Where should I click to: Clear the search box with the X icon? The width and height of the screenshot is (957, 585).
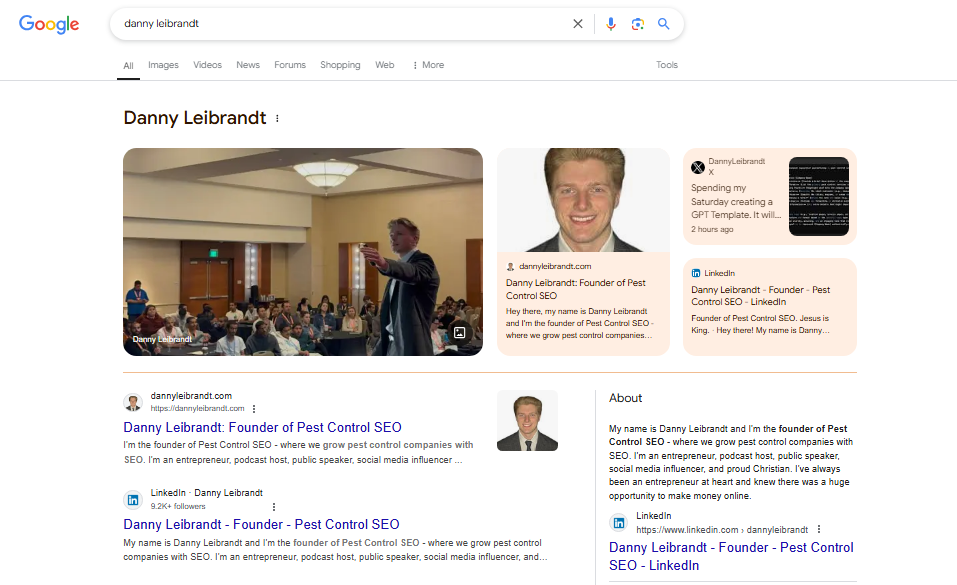pos(577,24)
